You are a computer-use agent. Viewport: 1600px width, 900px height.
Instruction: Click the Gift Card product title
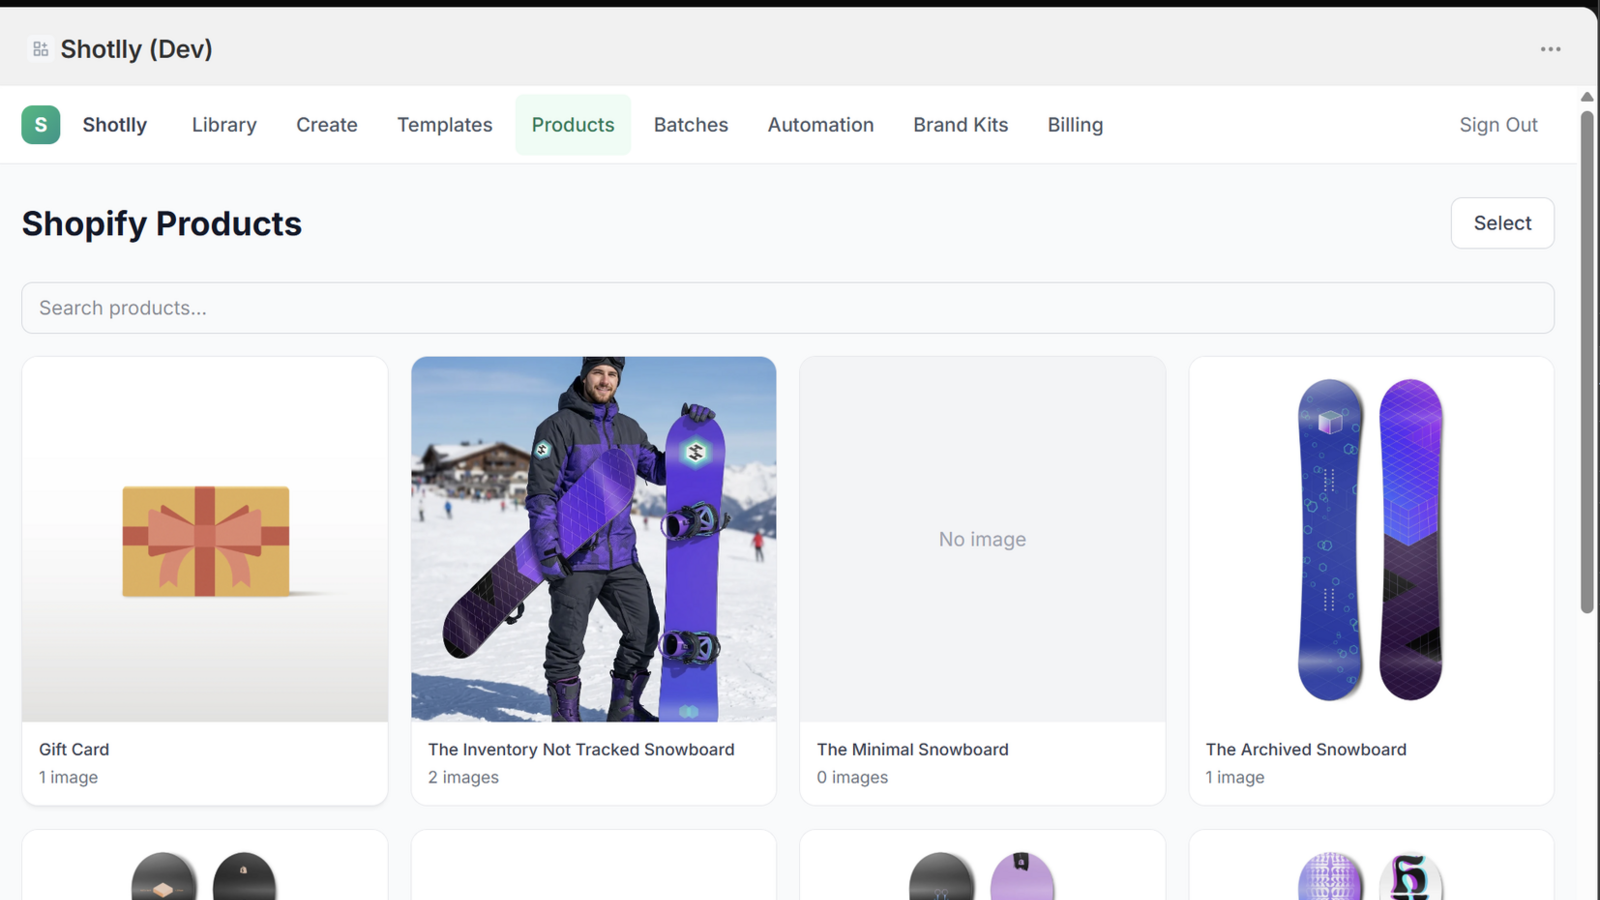pos(74,750)
